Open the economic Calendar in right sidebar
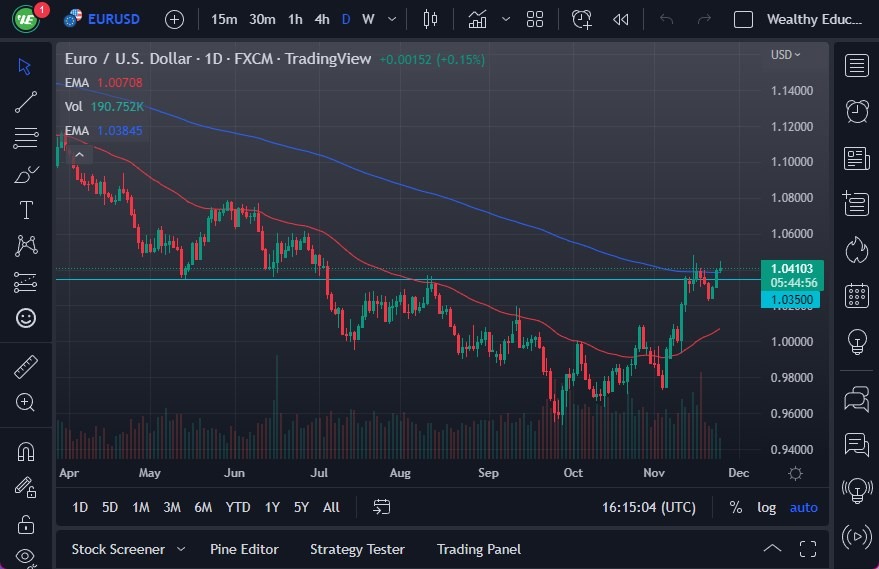The image size is (879, 569). coord(856,295)
